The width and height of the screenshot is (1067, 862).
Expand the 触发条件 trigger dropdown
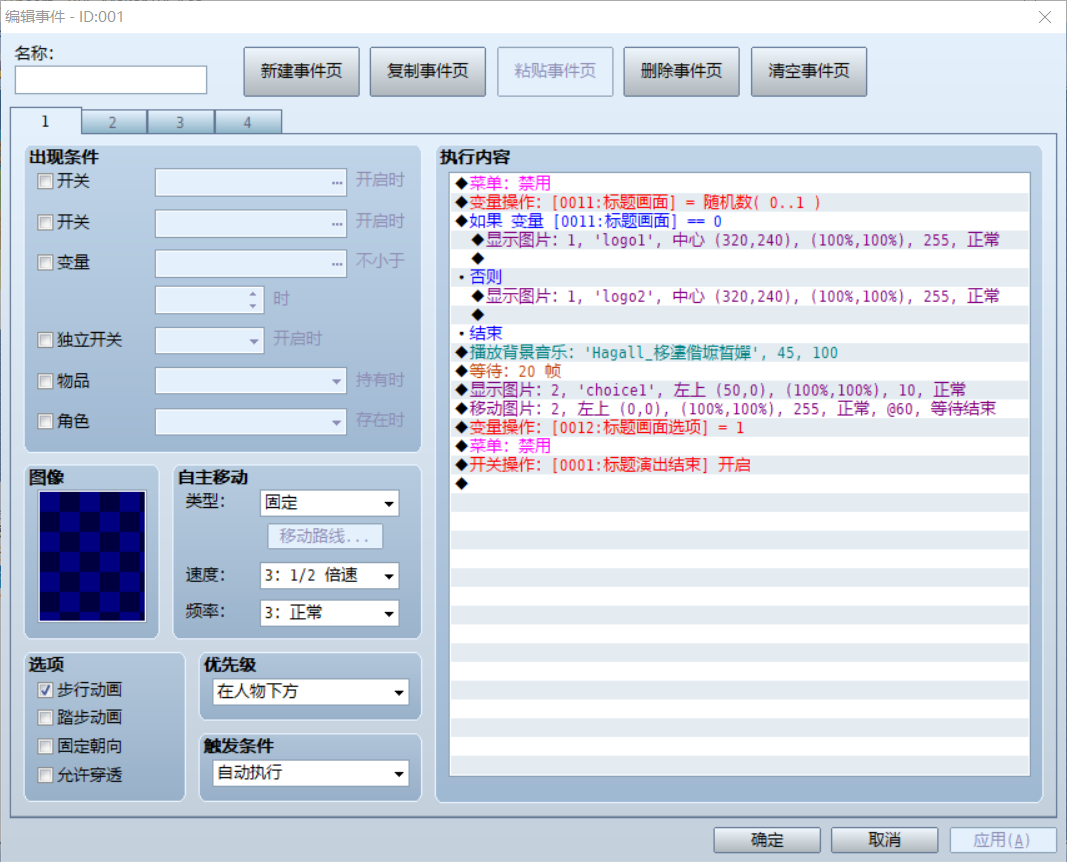point(310,773)
